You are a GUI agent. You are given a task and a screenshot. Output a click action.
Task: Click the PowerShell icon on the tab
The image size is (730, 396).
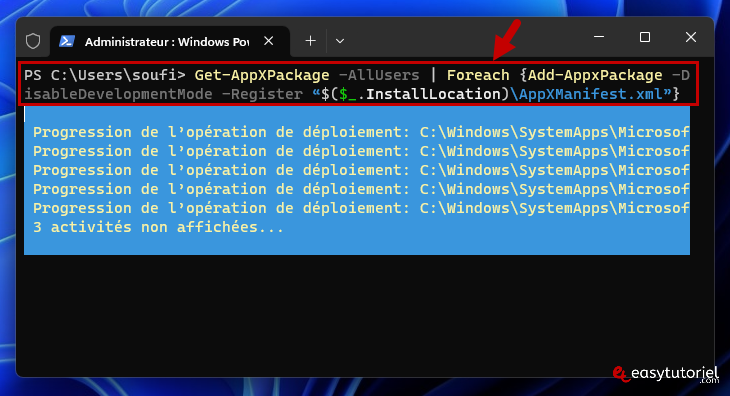tap(67, 41)
